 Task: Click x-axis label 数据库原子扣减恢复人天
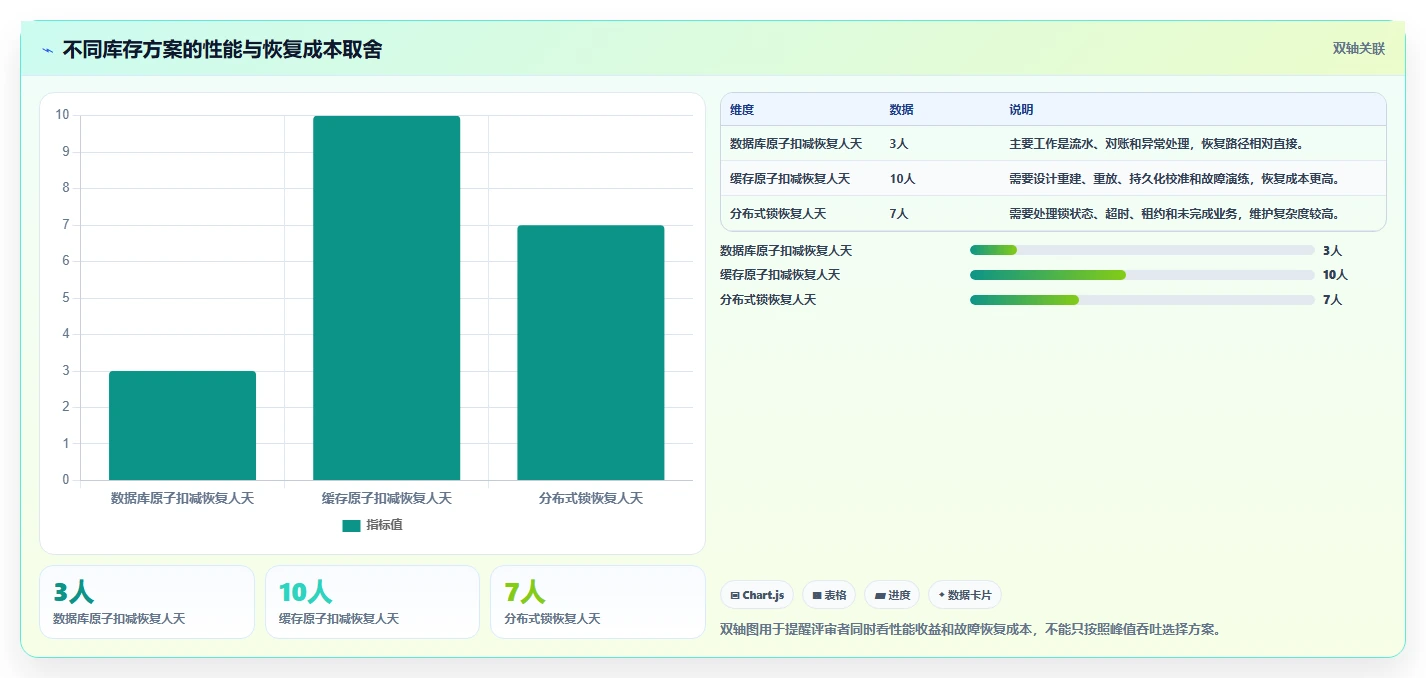coord(182,498)
